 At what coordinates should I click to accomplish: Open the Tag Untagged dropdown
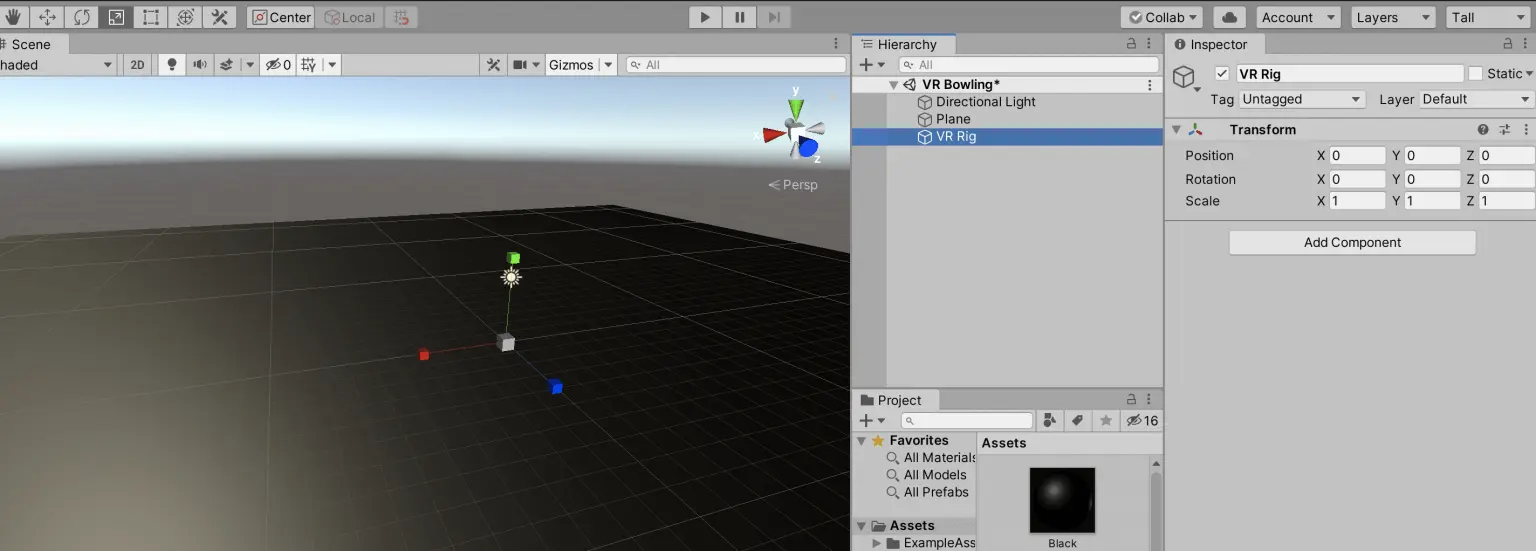pyautogui.click(x=1302, y=99)
